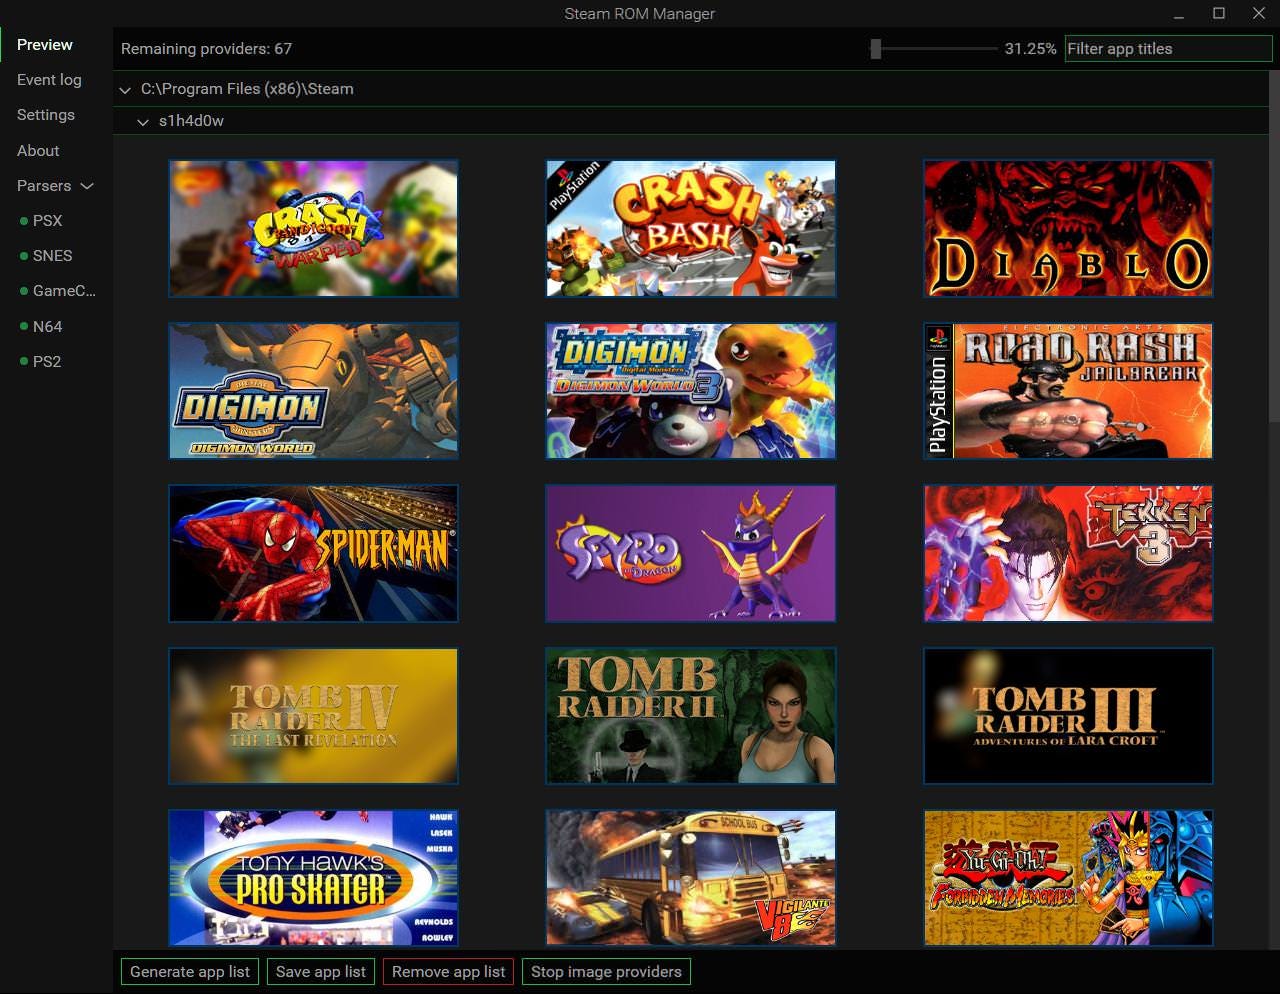
Task: Click the SNES parser status indicator
Action: tap(24, 255)
